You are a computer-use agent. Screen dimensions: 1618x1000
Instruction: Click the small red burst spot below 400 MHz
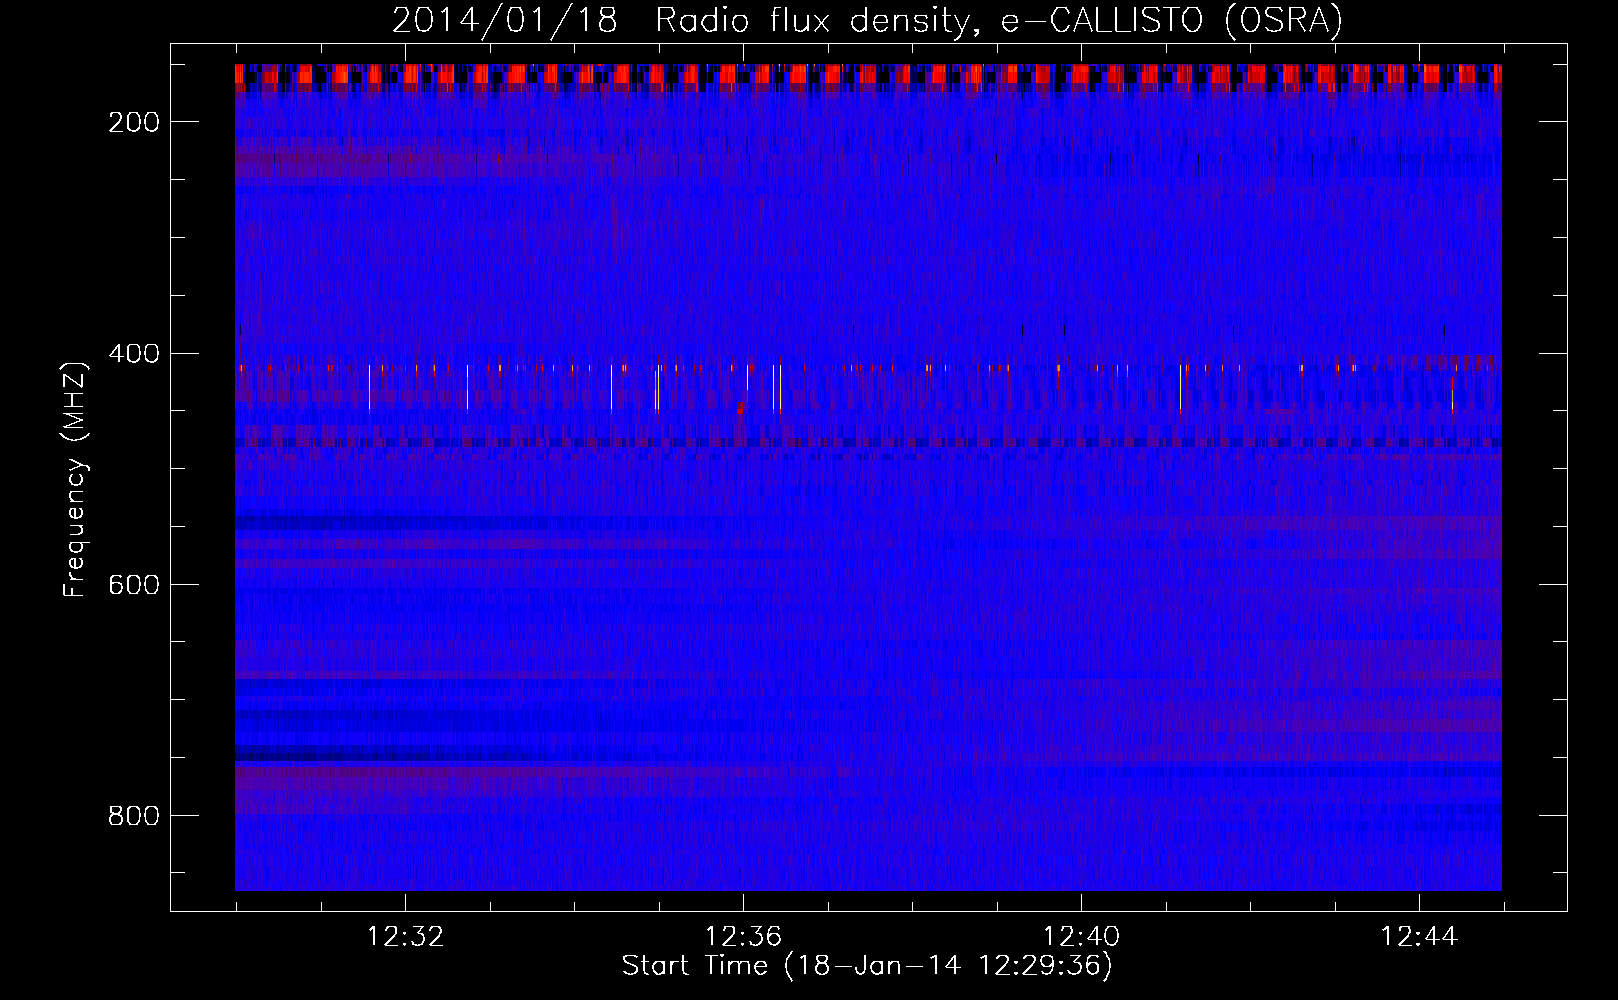(741, 407)
